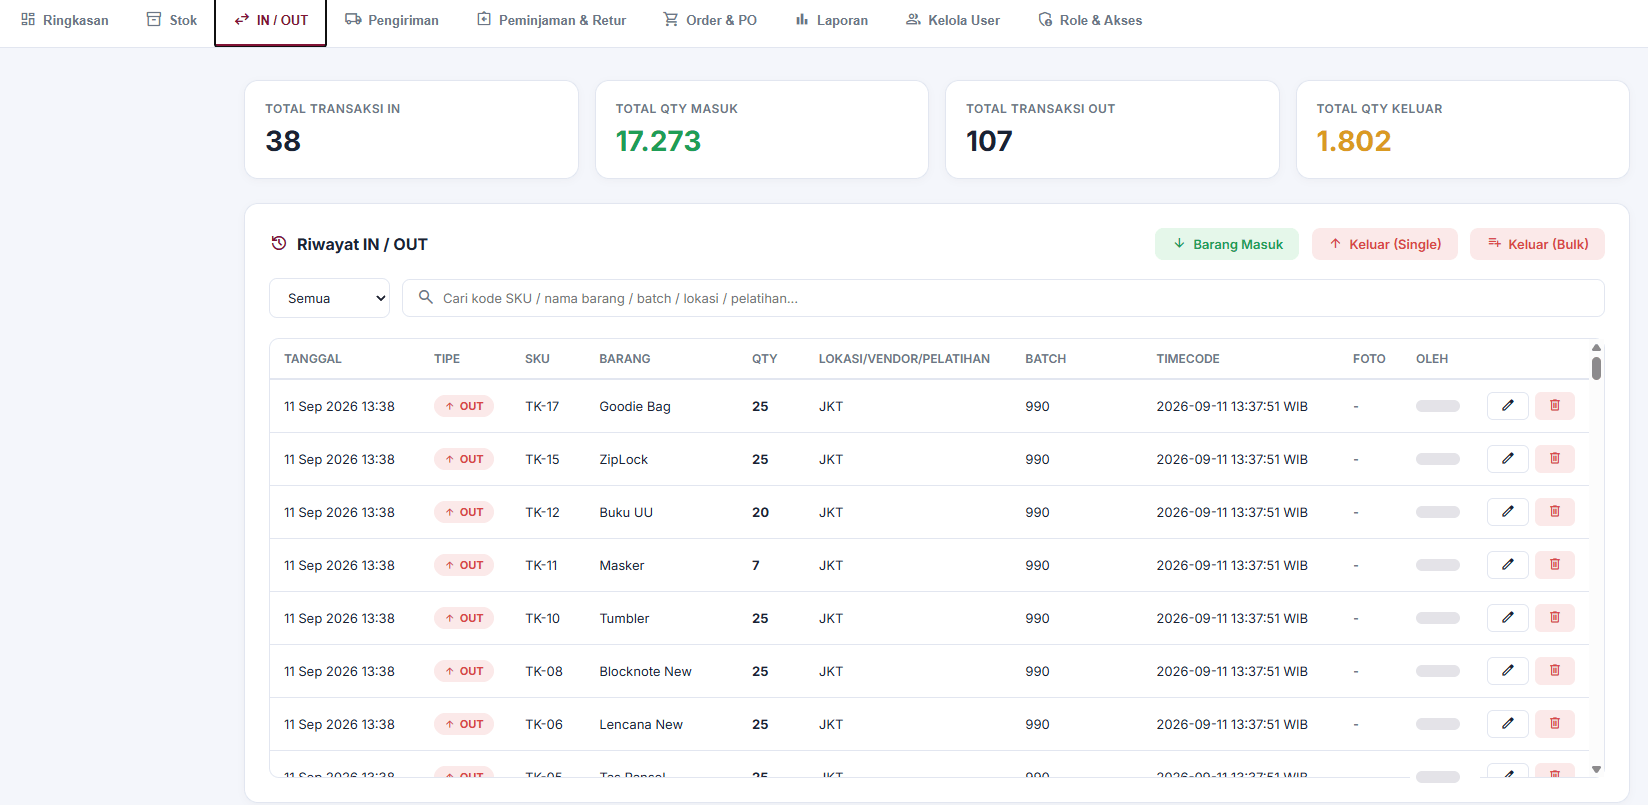This screenshot has height=805, width=1648.
Task: Delete the Blocknote New entry
Action: point(1554,671)
